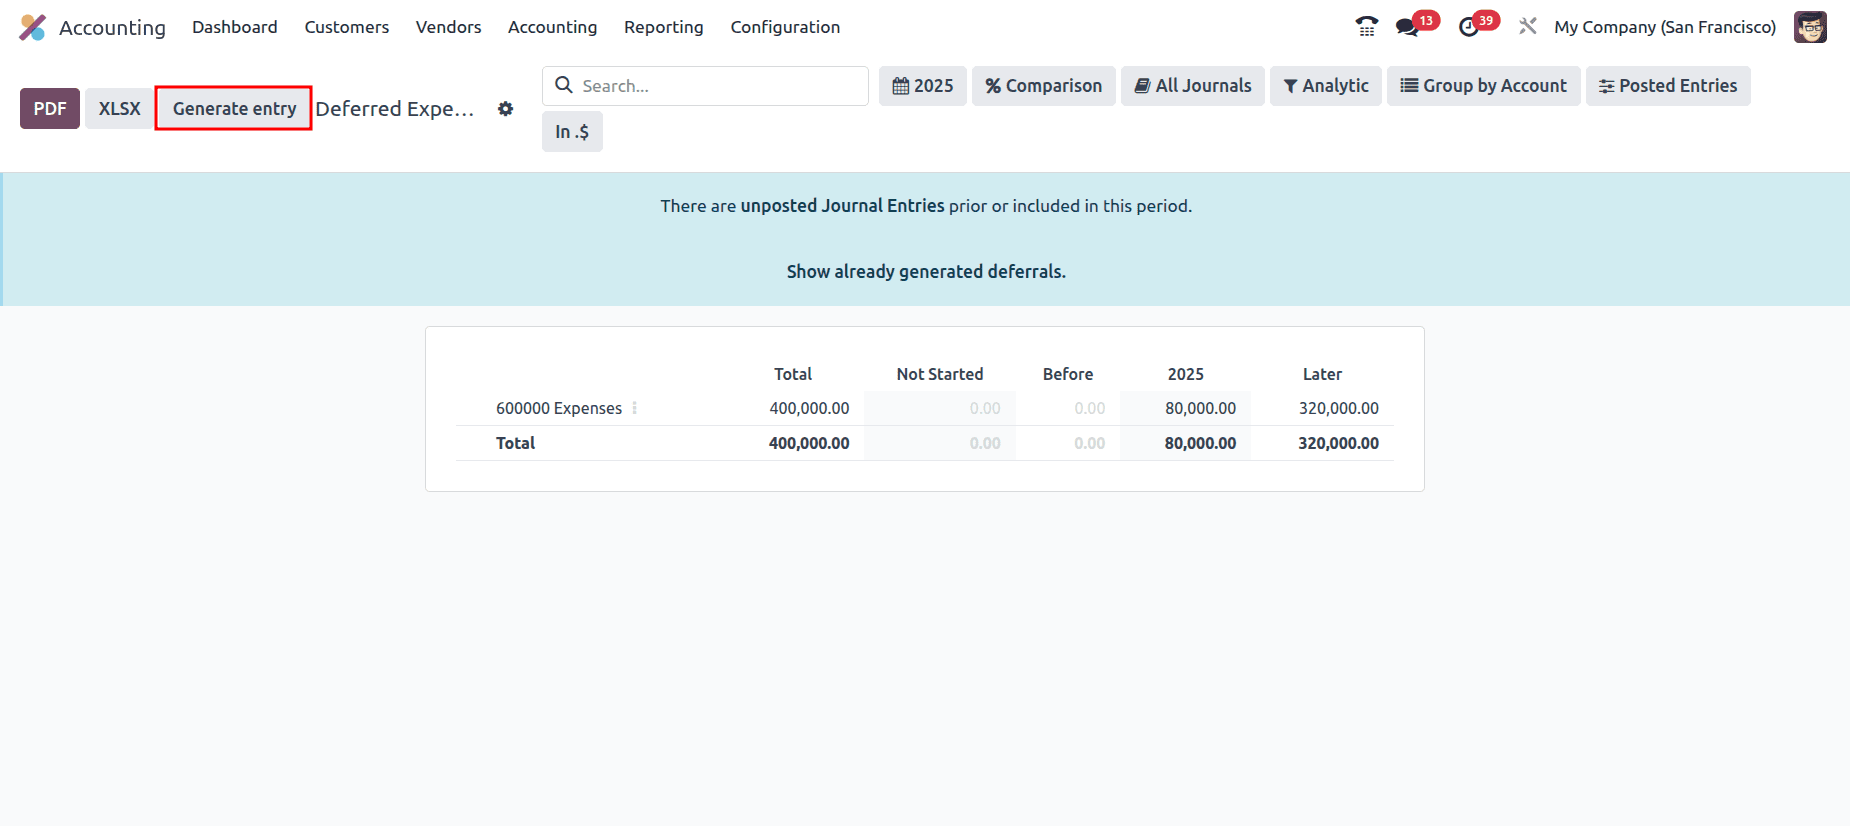Screen dimensions: 1850x826
Task: Click Show already generated deferrals
Action: click(926, 272)
